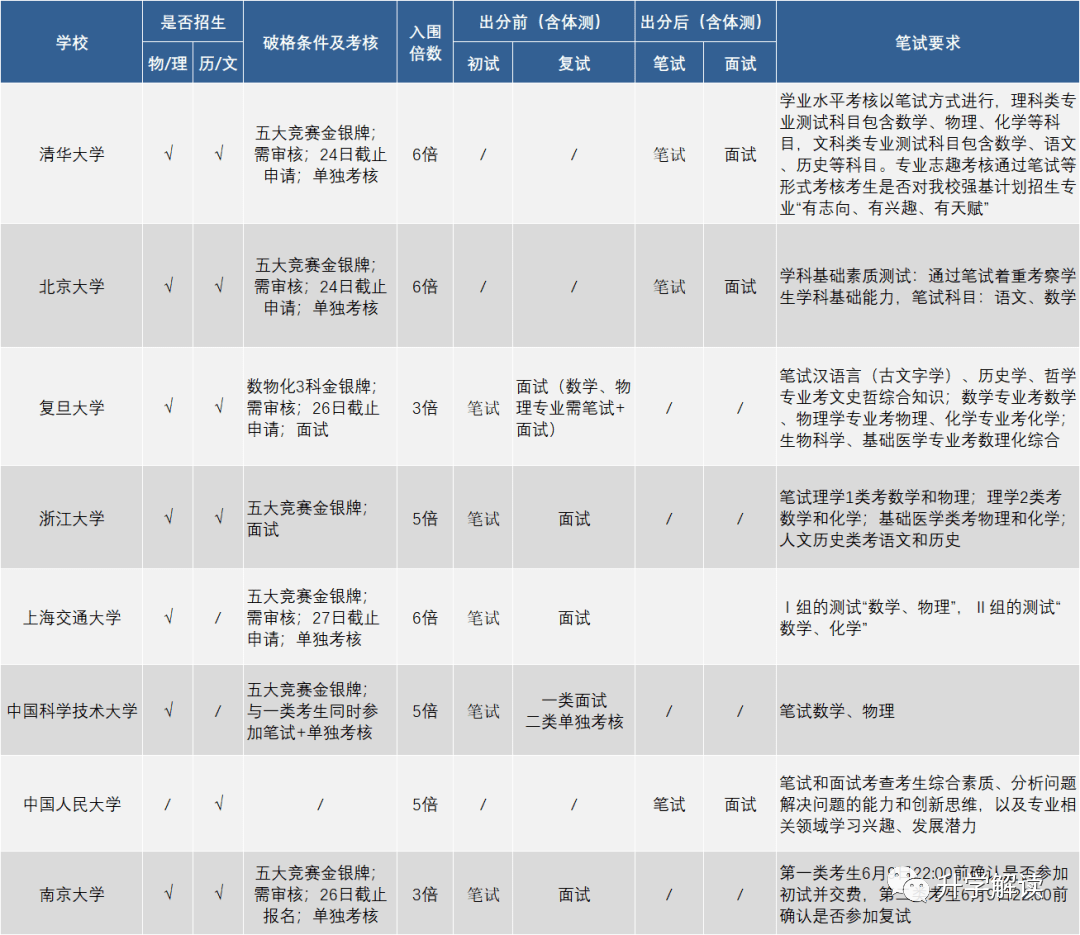Click 中国人民大学 出分后 笔试 cell

point(669,804)
